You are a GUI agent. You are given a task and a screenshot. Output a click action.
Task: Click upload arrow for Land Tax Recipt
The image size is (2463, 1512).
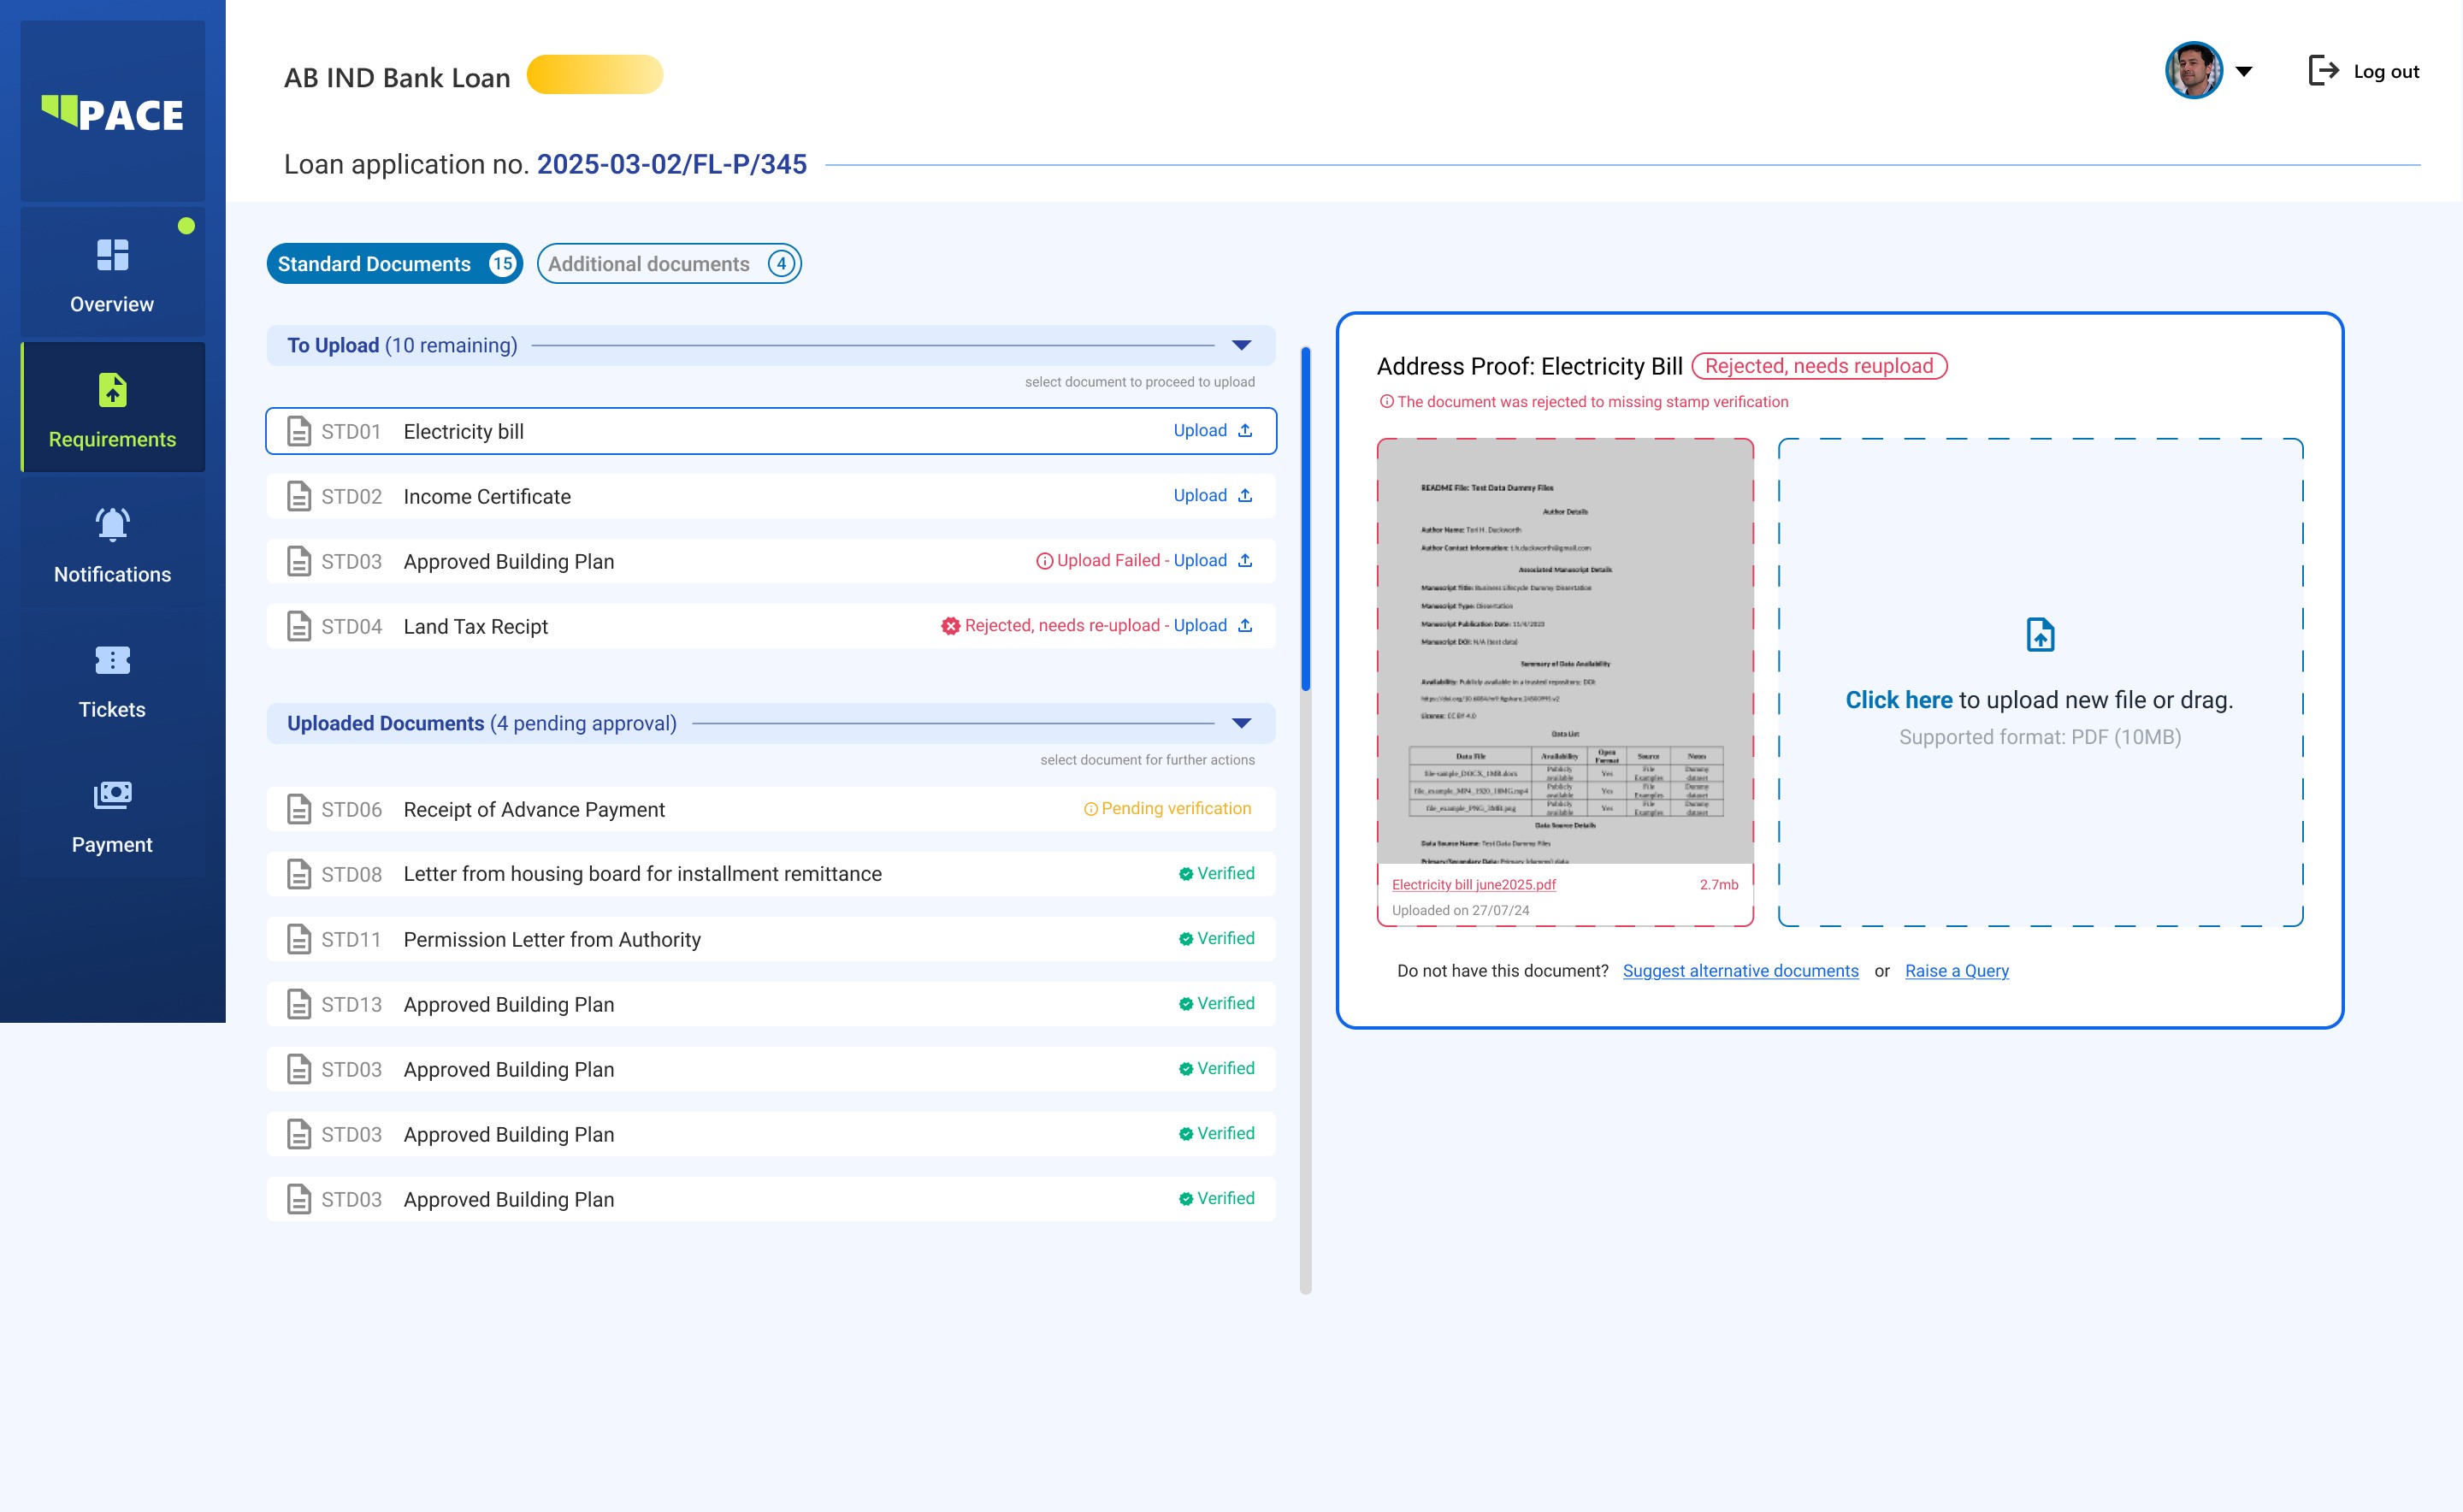coord(1245,626)
